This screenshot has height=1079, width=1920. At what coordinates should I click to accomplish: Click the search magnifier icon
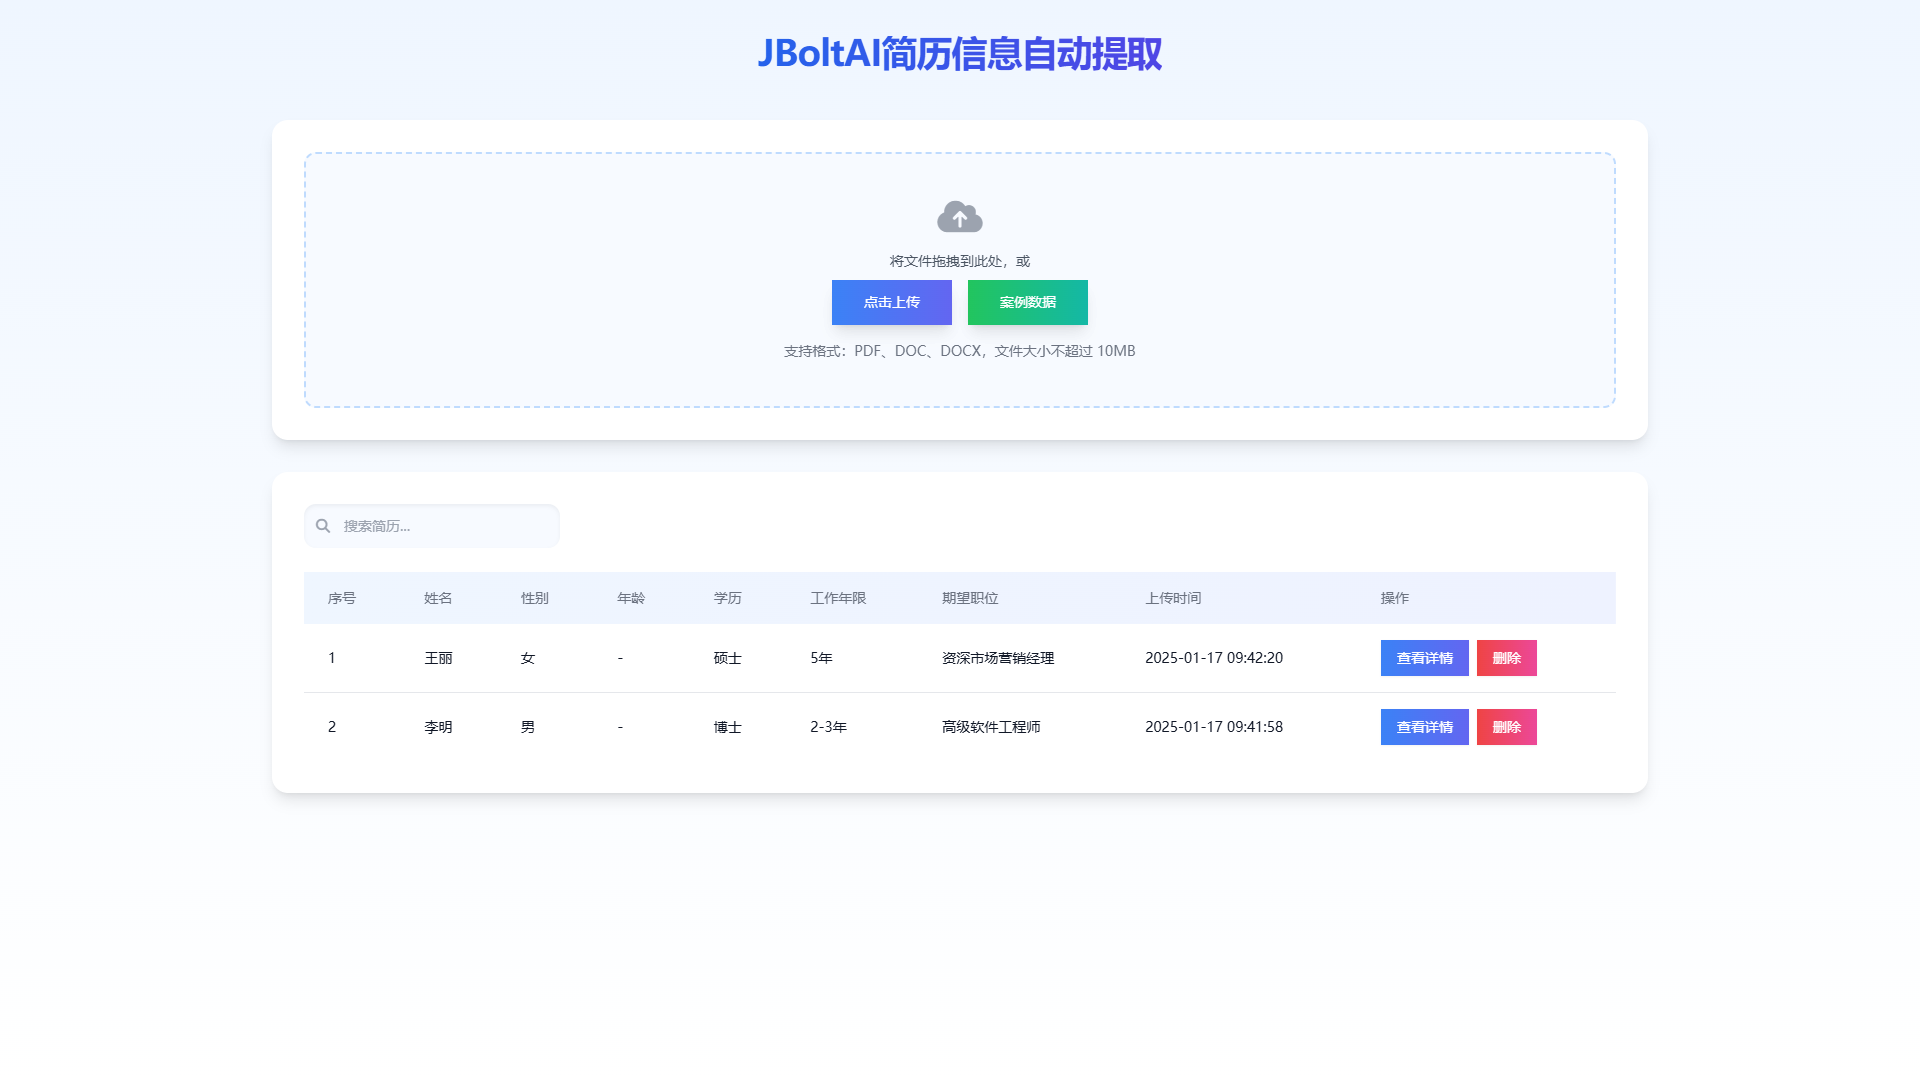click(323, 526)
